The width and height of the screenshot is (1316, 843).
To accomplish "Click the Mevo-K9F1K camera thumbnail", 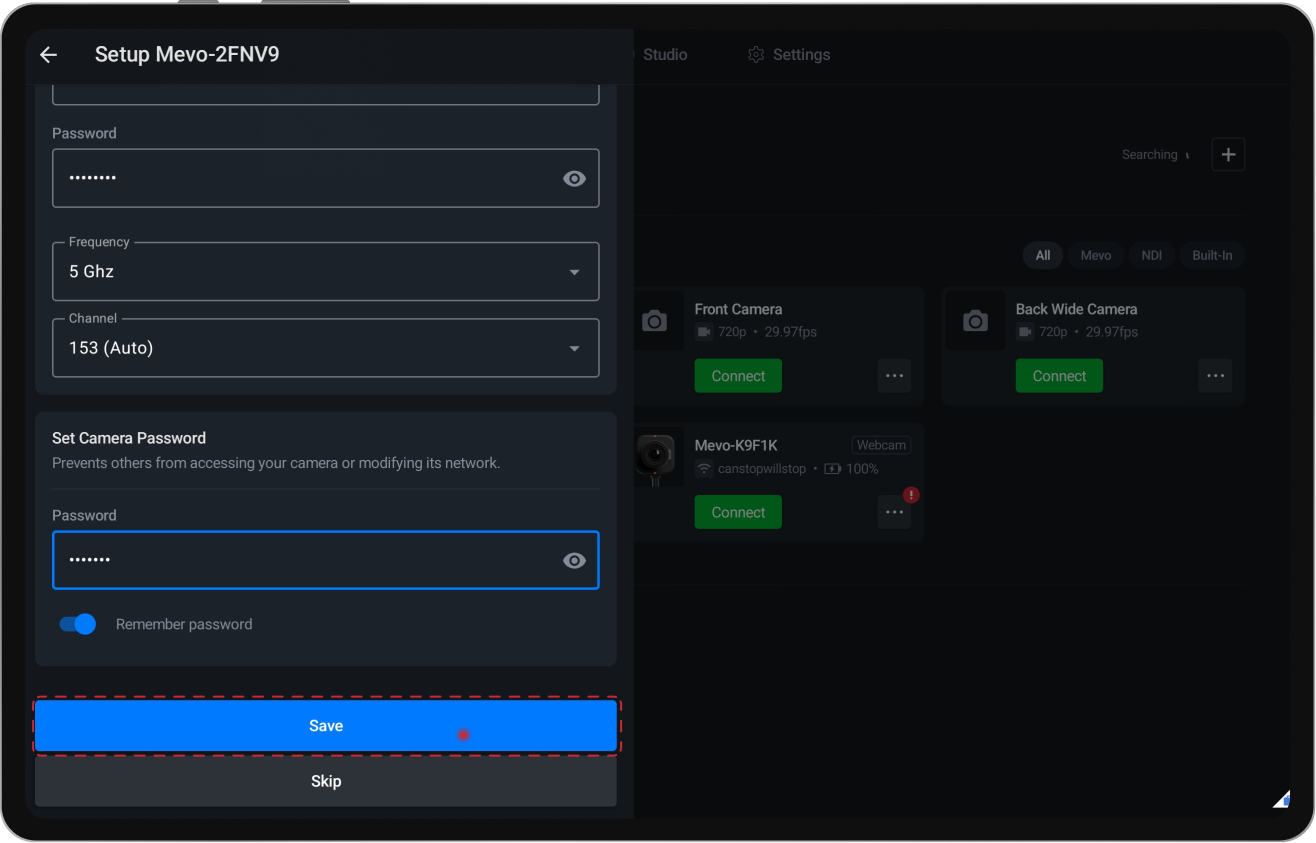I will (x=659, y=458).
